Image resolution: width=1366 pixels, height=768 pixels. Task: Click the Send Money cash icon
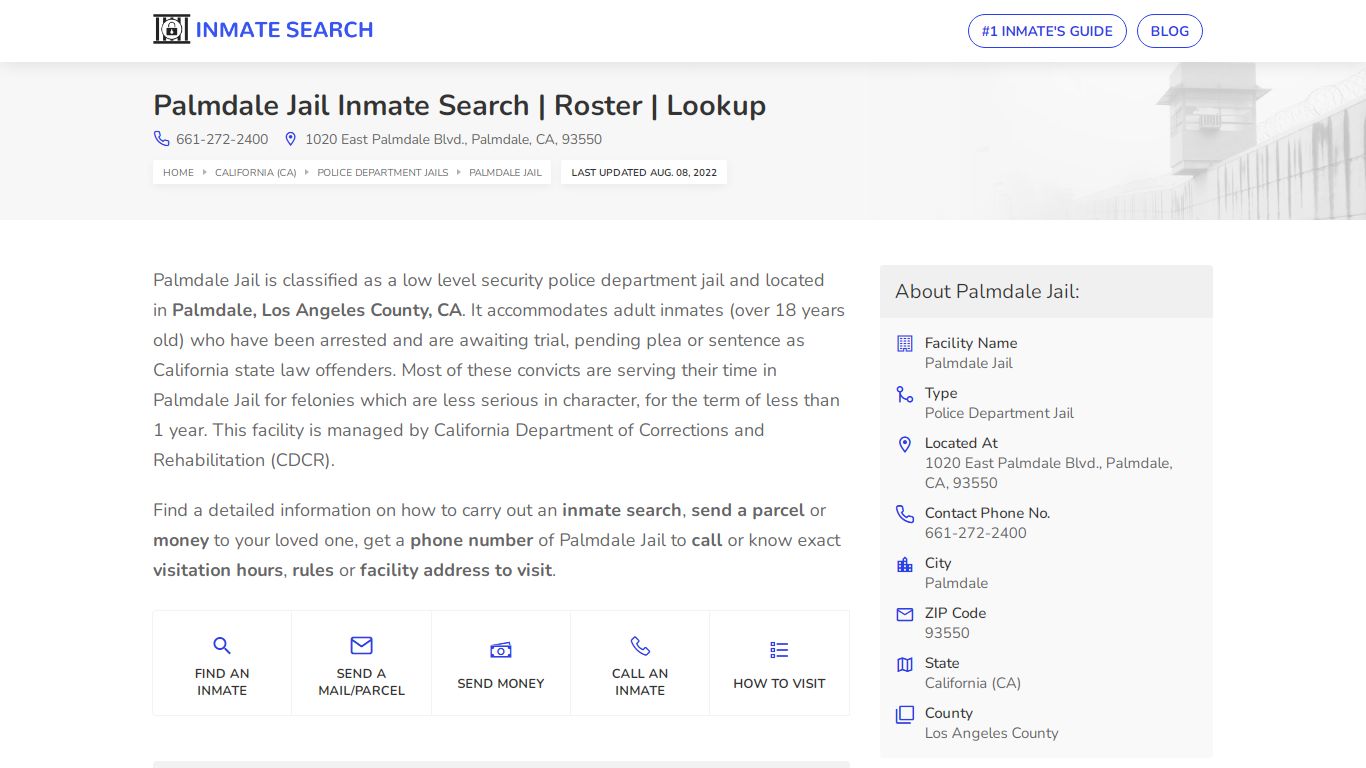point(501,651)
